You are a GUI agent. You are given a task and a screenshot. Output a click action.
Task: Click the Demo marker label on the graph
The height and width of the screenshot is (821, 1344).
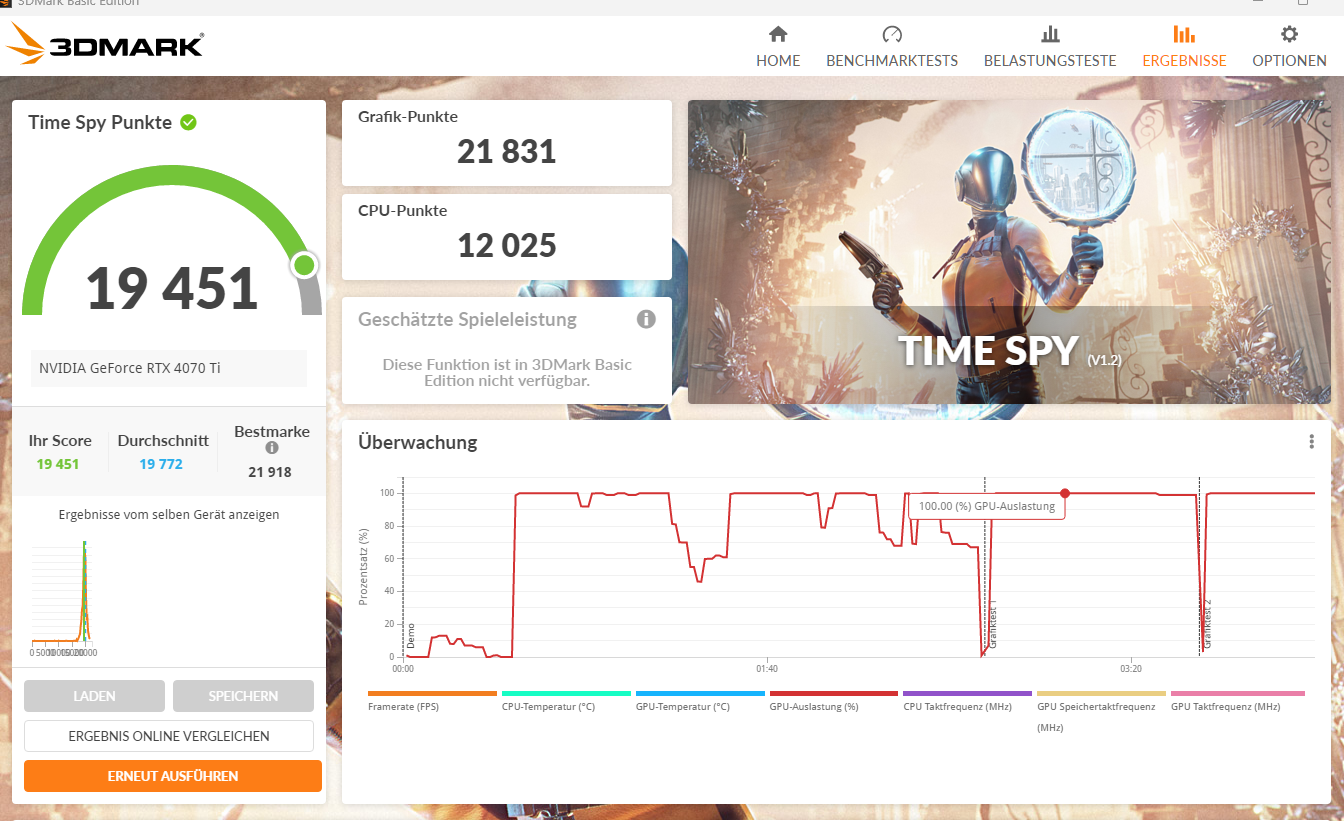click(x=410, y=635)
